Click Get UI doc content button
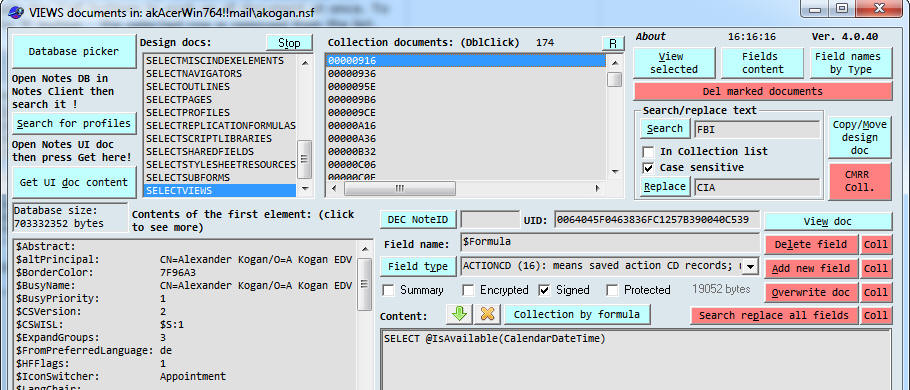 (x=74, y=182)
